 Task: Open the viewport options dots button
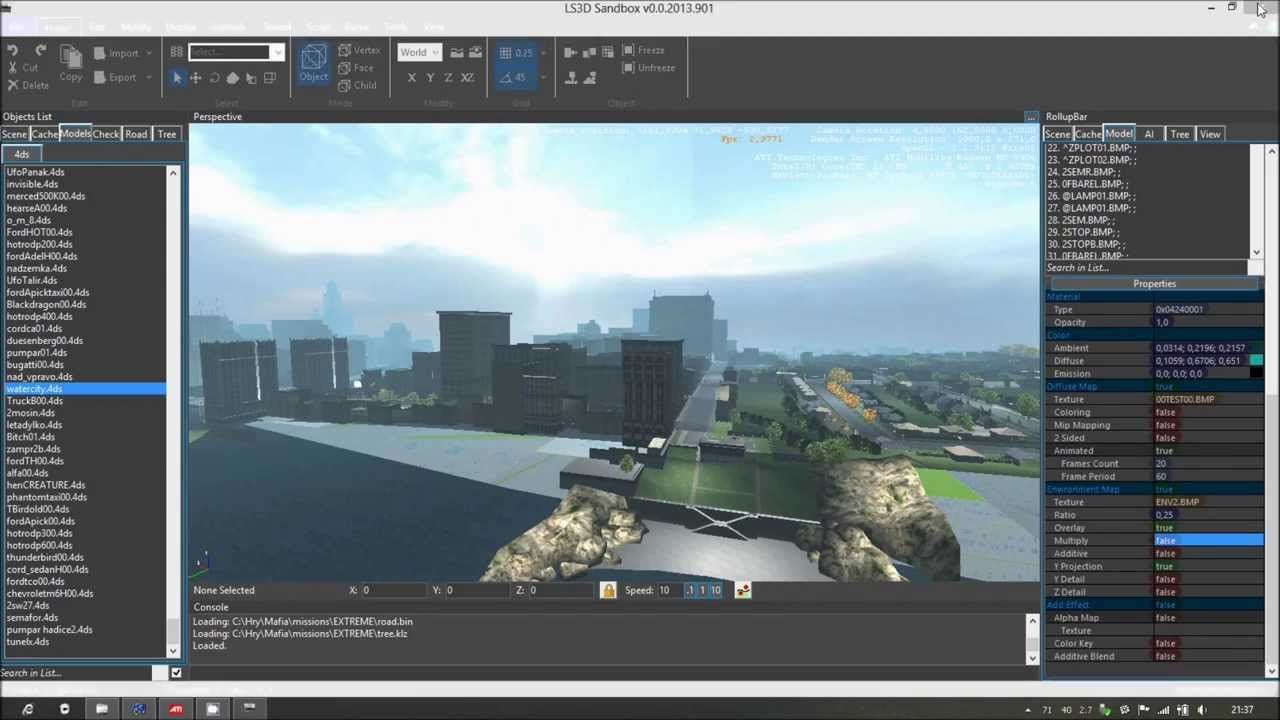pyautogui.click(x=1031, y=117)
